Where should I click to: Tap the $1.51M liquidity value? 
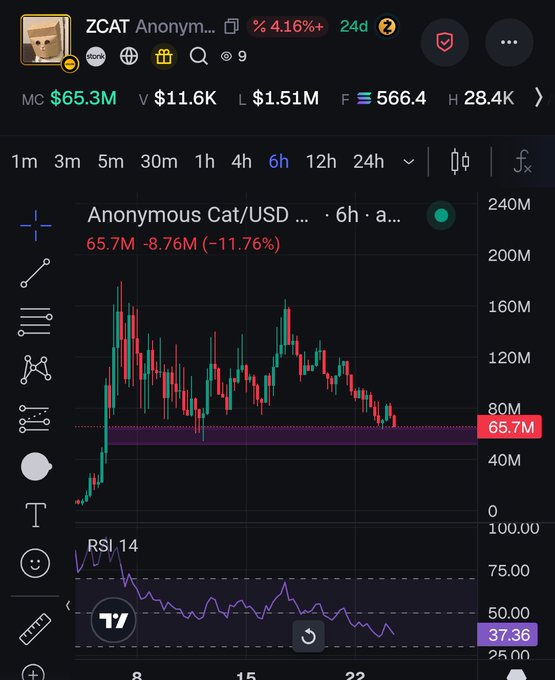285,98
